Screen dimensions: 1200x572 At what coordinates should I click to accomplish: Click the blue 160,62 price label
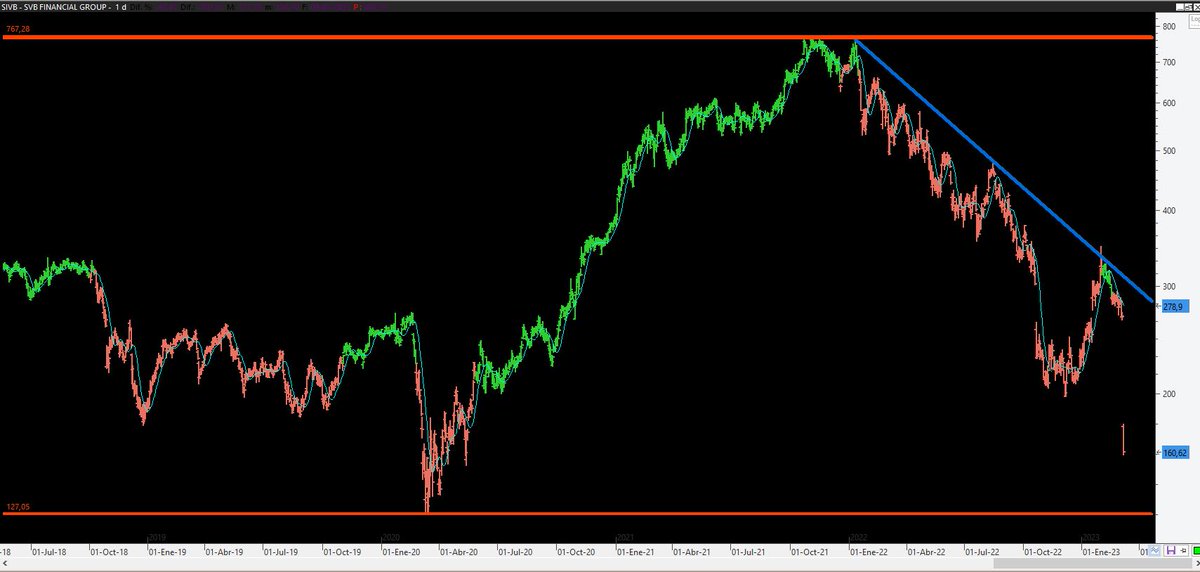click(x=1175, y=453)
